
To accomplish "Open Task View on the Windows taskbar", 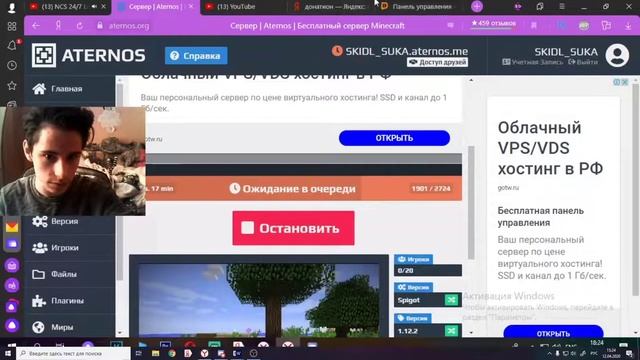I will tap(138, 353).
